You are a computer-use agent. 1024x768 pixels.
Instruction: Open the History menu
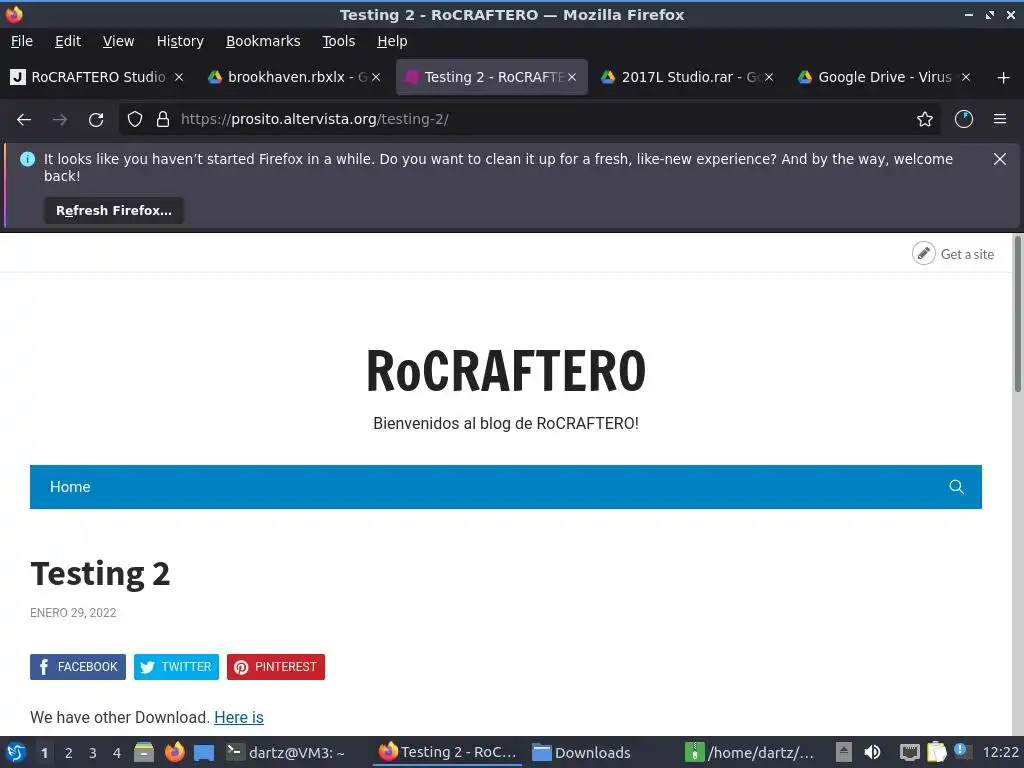(180, 41)
